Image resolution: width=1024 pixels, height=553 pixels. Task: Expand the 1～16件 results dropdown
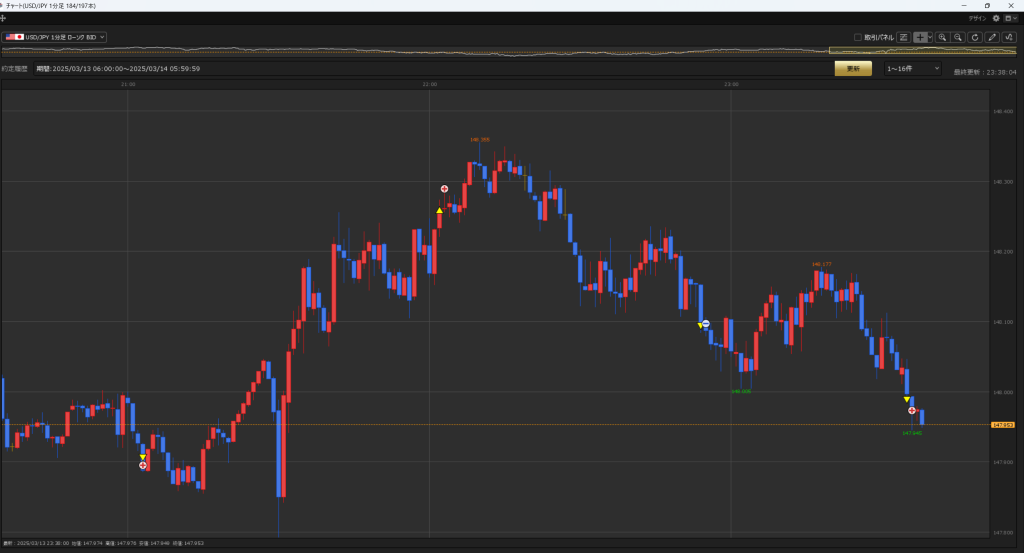(x=912, y=68)
